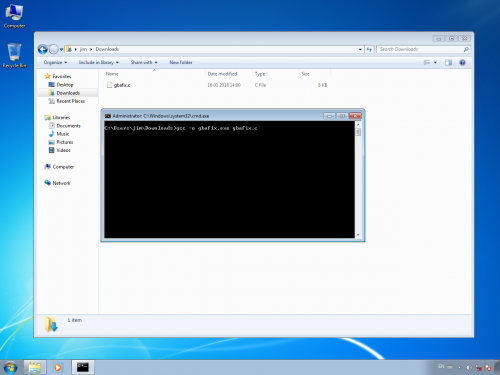Click the search magnifier icon
The height and width of the screenshot is (375, 500).
466,49
